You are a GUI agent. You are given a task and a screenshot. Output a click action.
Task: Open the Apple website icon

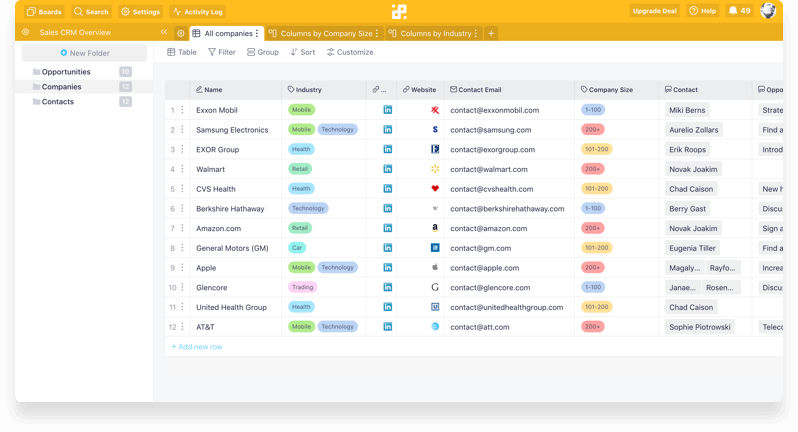click(x=435, y=268)
